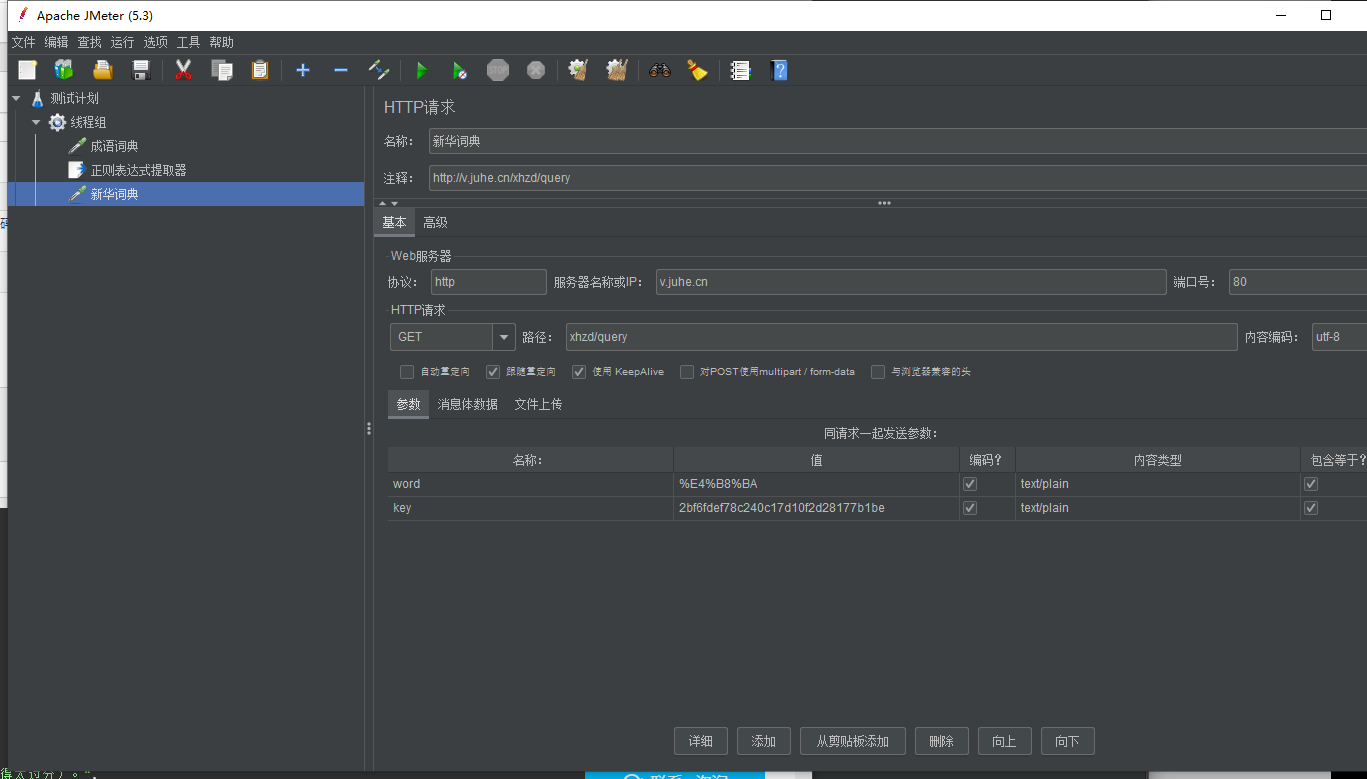Image resolution: width=1367 pixels, height=779 pixels.
Task: Open the Function helper dialog icon
Action: pyautogui.click(x=740, y=70)
